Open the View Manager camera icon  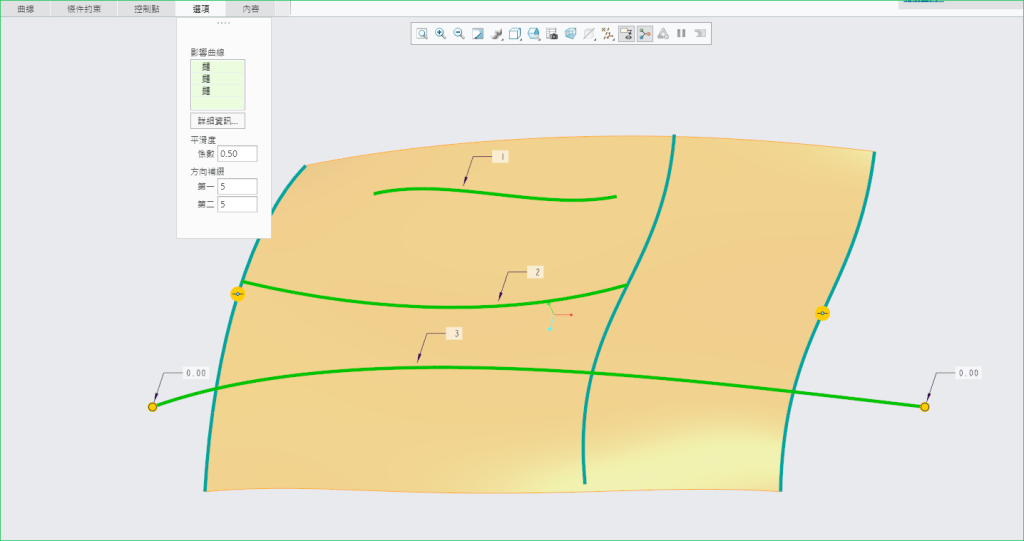tap(552, 33)
